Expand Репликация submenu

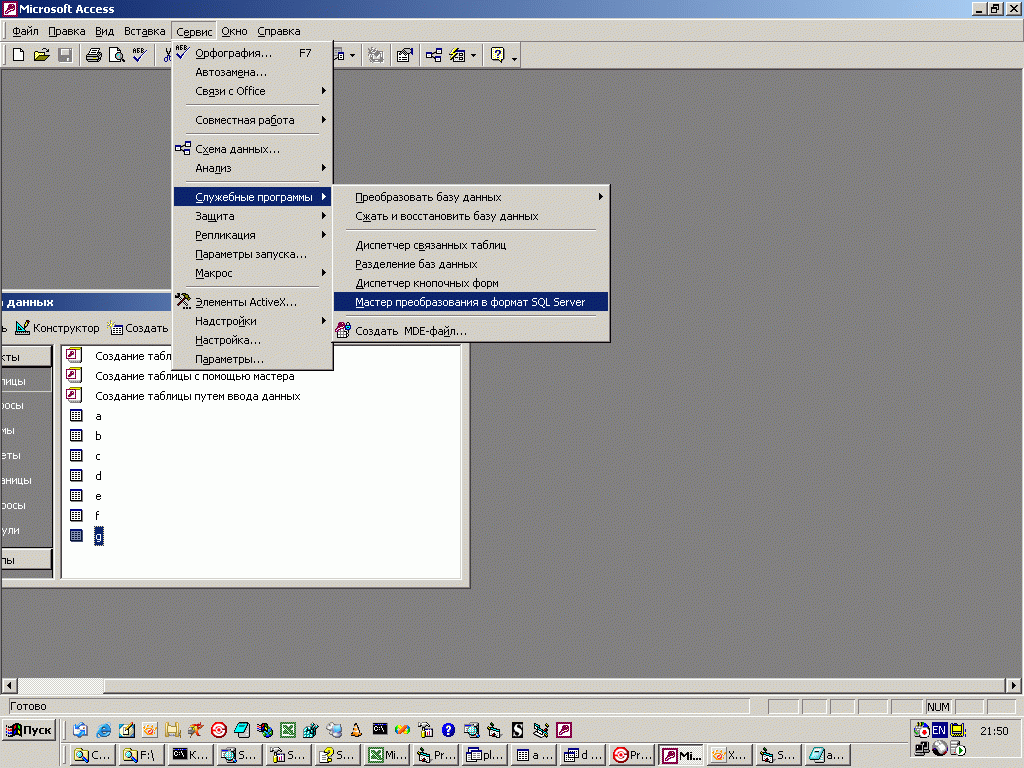click(253, 234)
